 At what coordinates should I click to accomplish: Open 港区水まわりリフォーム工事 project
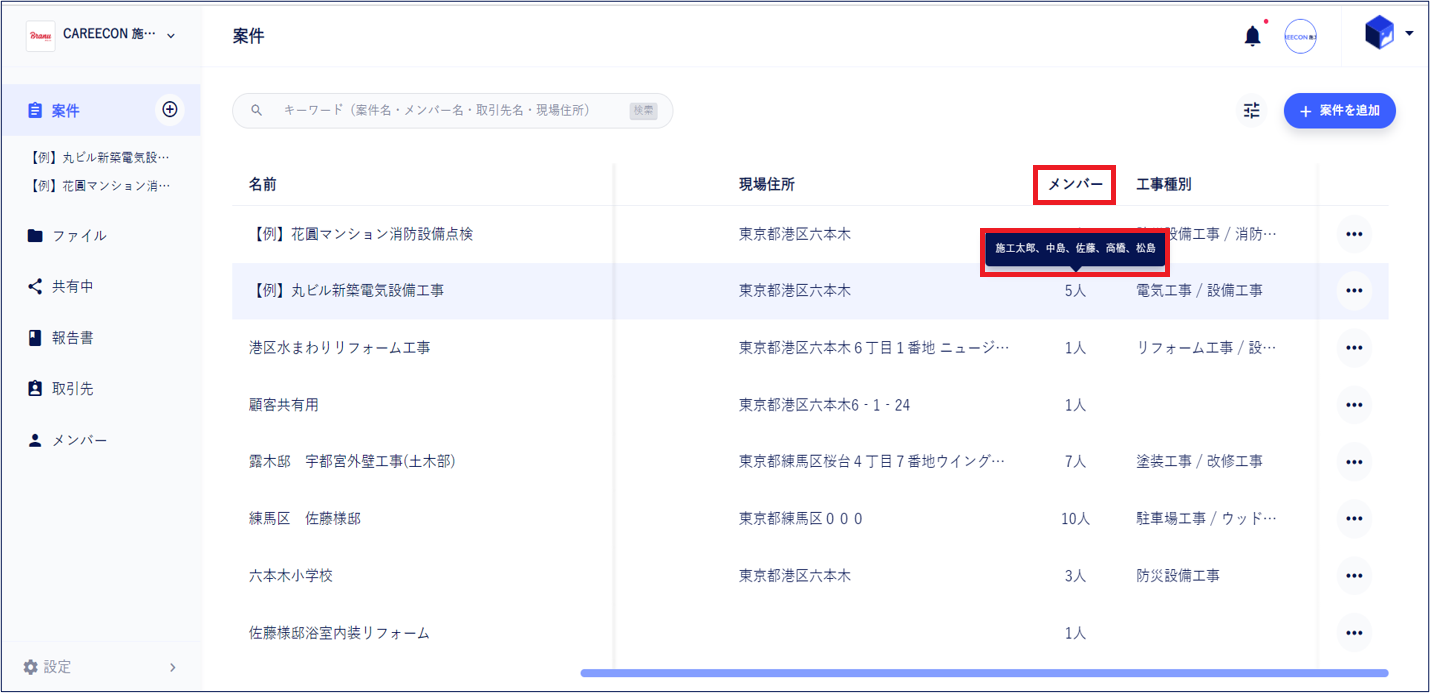coord(340,348)
